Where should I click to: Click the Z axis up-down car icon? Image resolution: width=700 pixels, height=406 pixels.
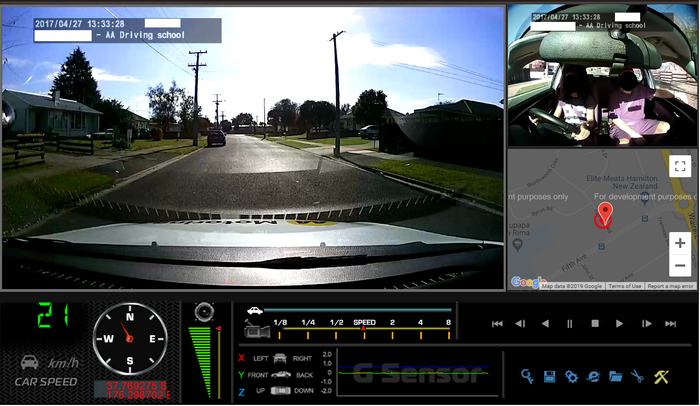(x=280, y=391)
